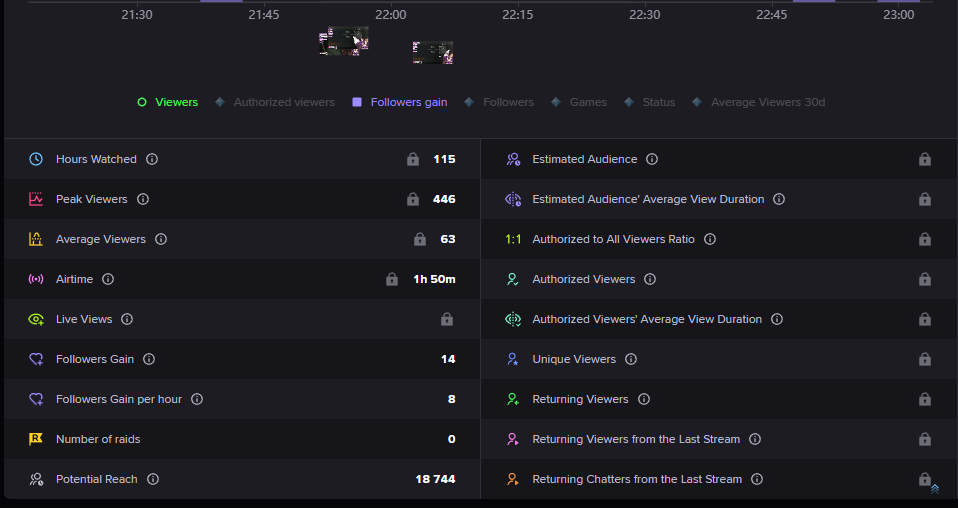This screenshot has height=508, width=958.
Task: Click the Followers Gain value 14
Action: [x=448, y=359]
